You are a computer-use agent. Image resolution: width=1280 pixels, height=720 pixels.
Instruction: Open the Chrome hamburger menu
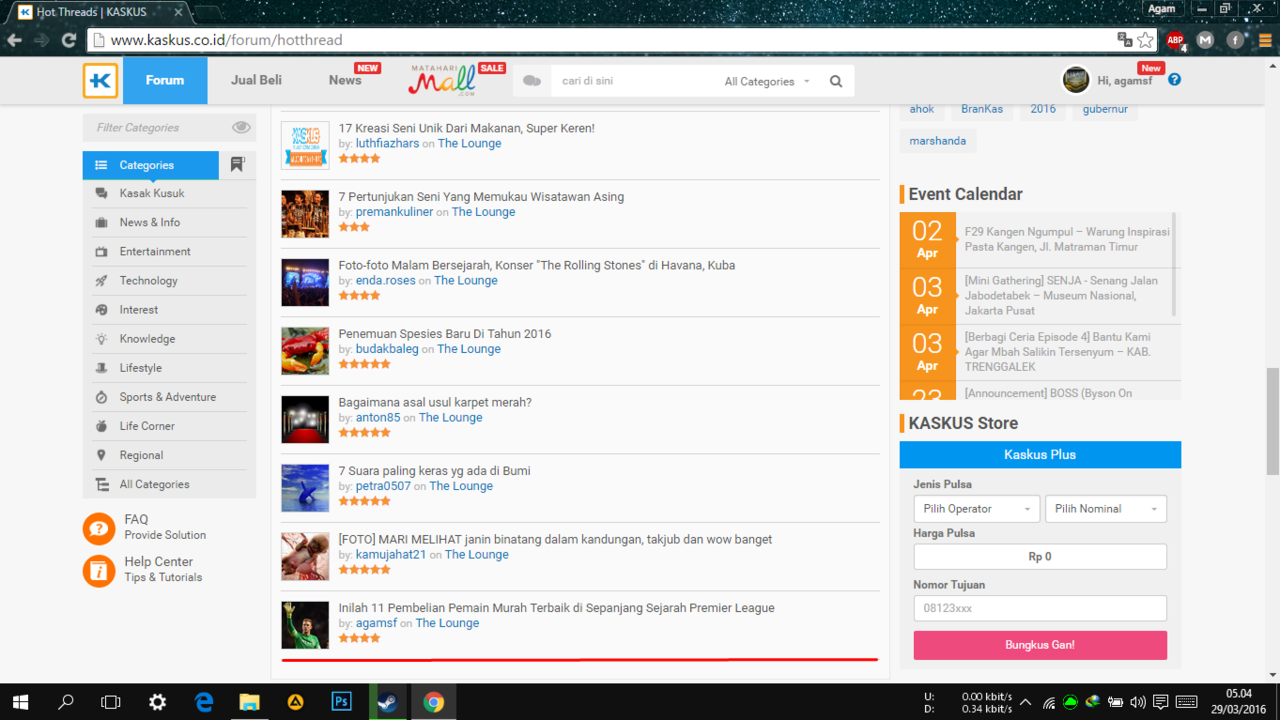point(1265,40)
